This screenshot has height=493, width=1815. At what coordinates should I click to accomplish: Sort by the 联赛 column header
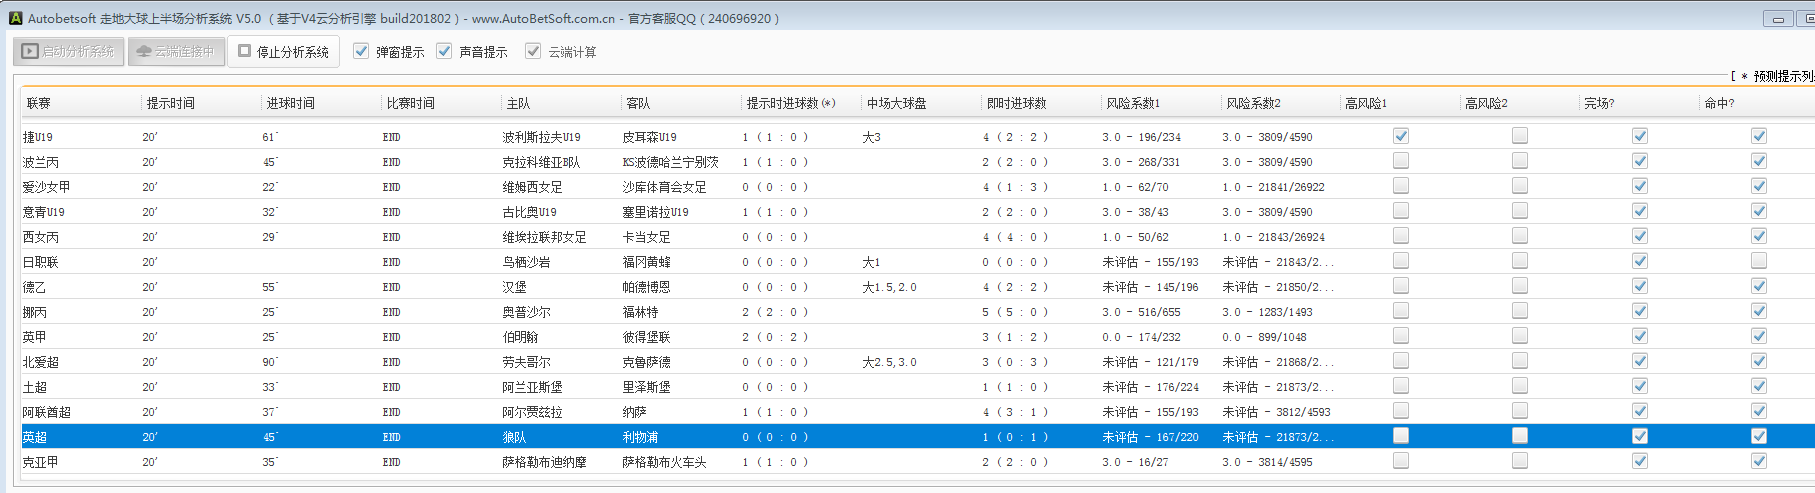[39, 103]
